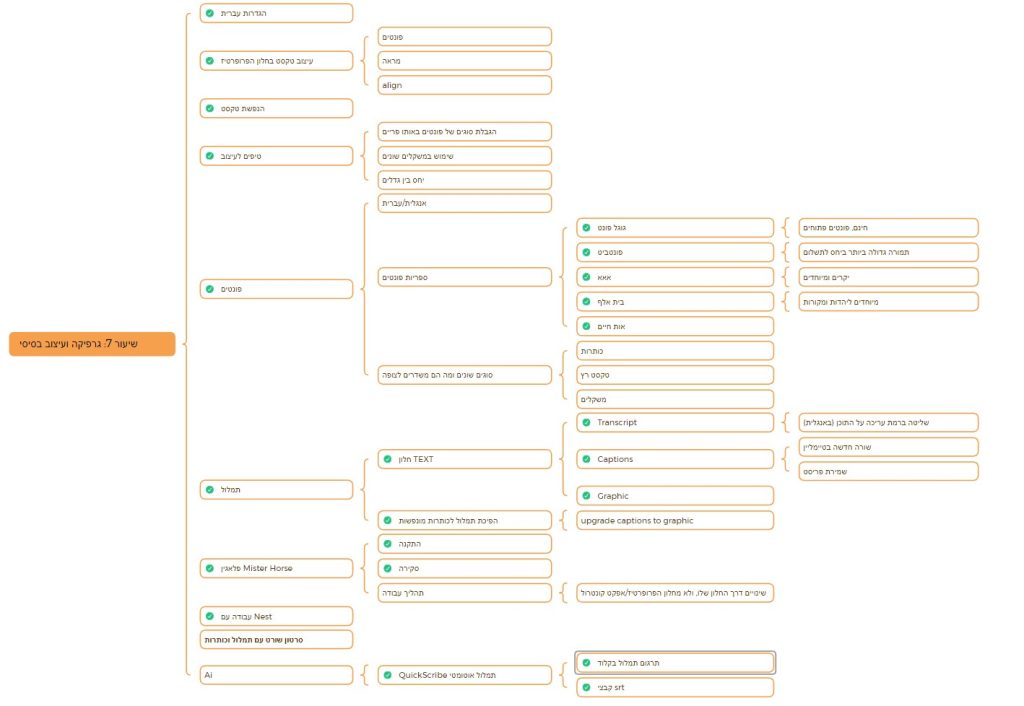Toggle the checkmark on the תמלול node

pyautogui.click(x=209, y=490)
